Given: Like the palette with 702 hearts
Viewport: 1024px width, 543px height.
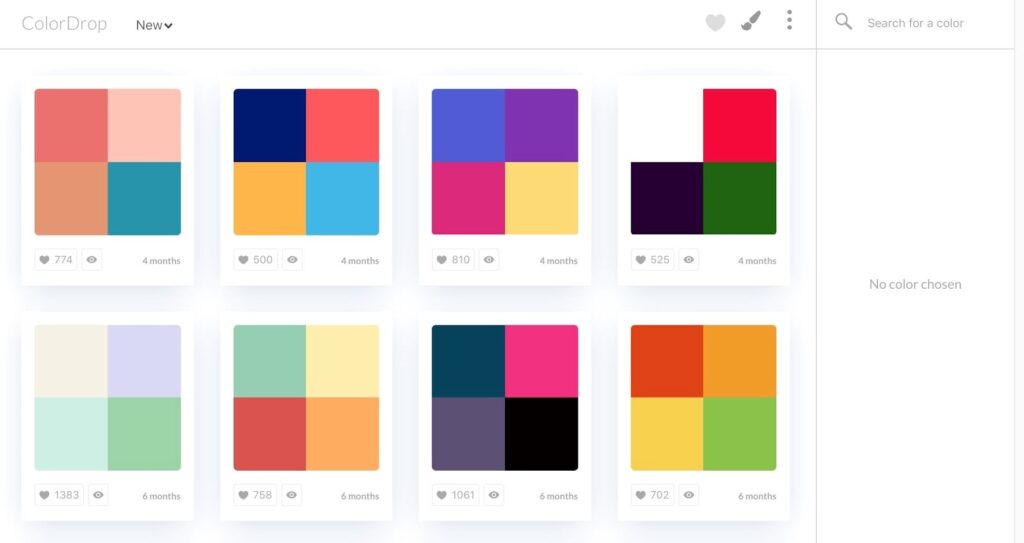Looking at the screenshot, I should coord(652,495).
